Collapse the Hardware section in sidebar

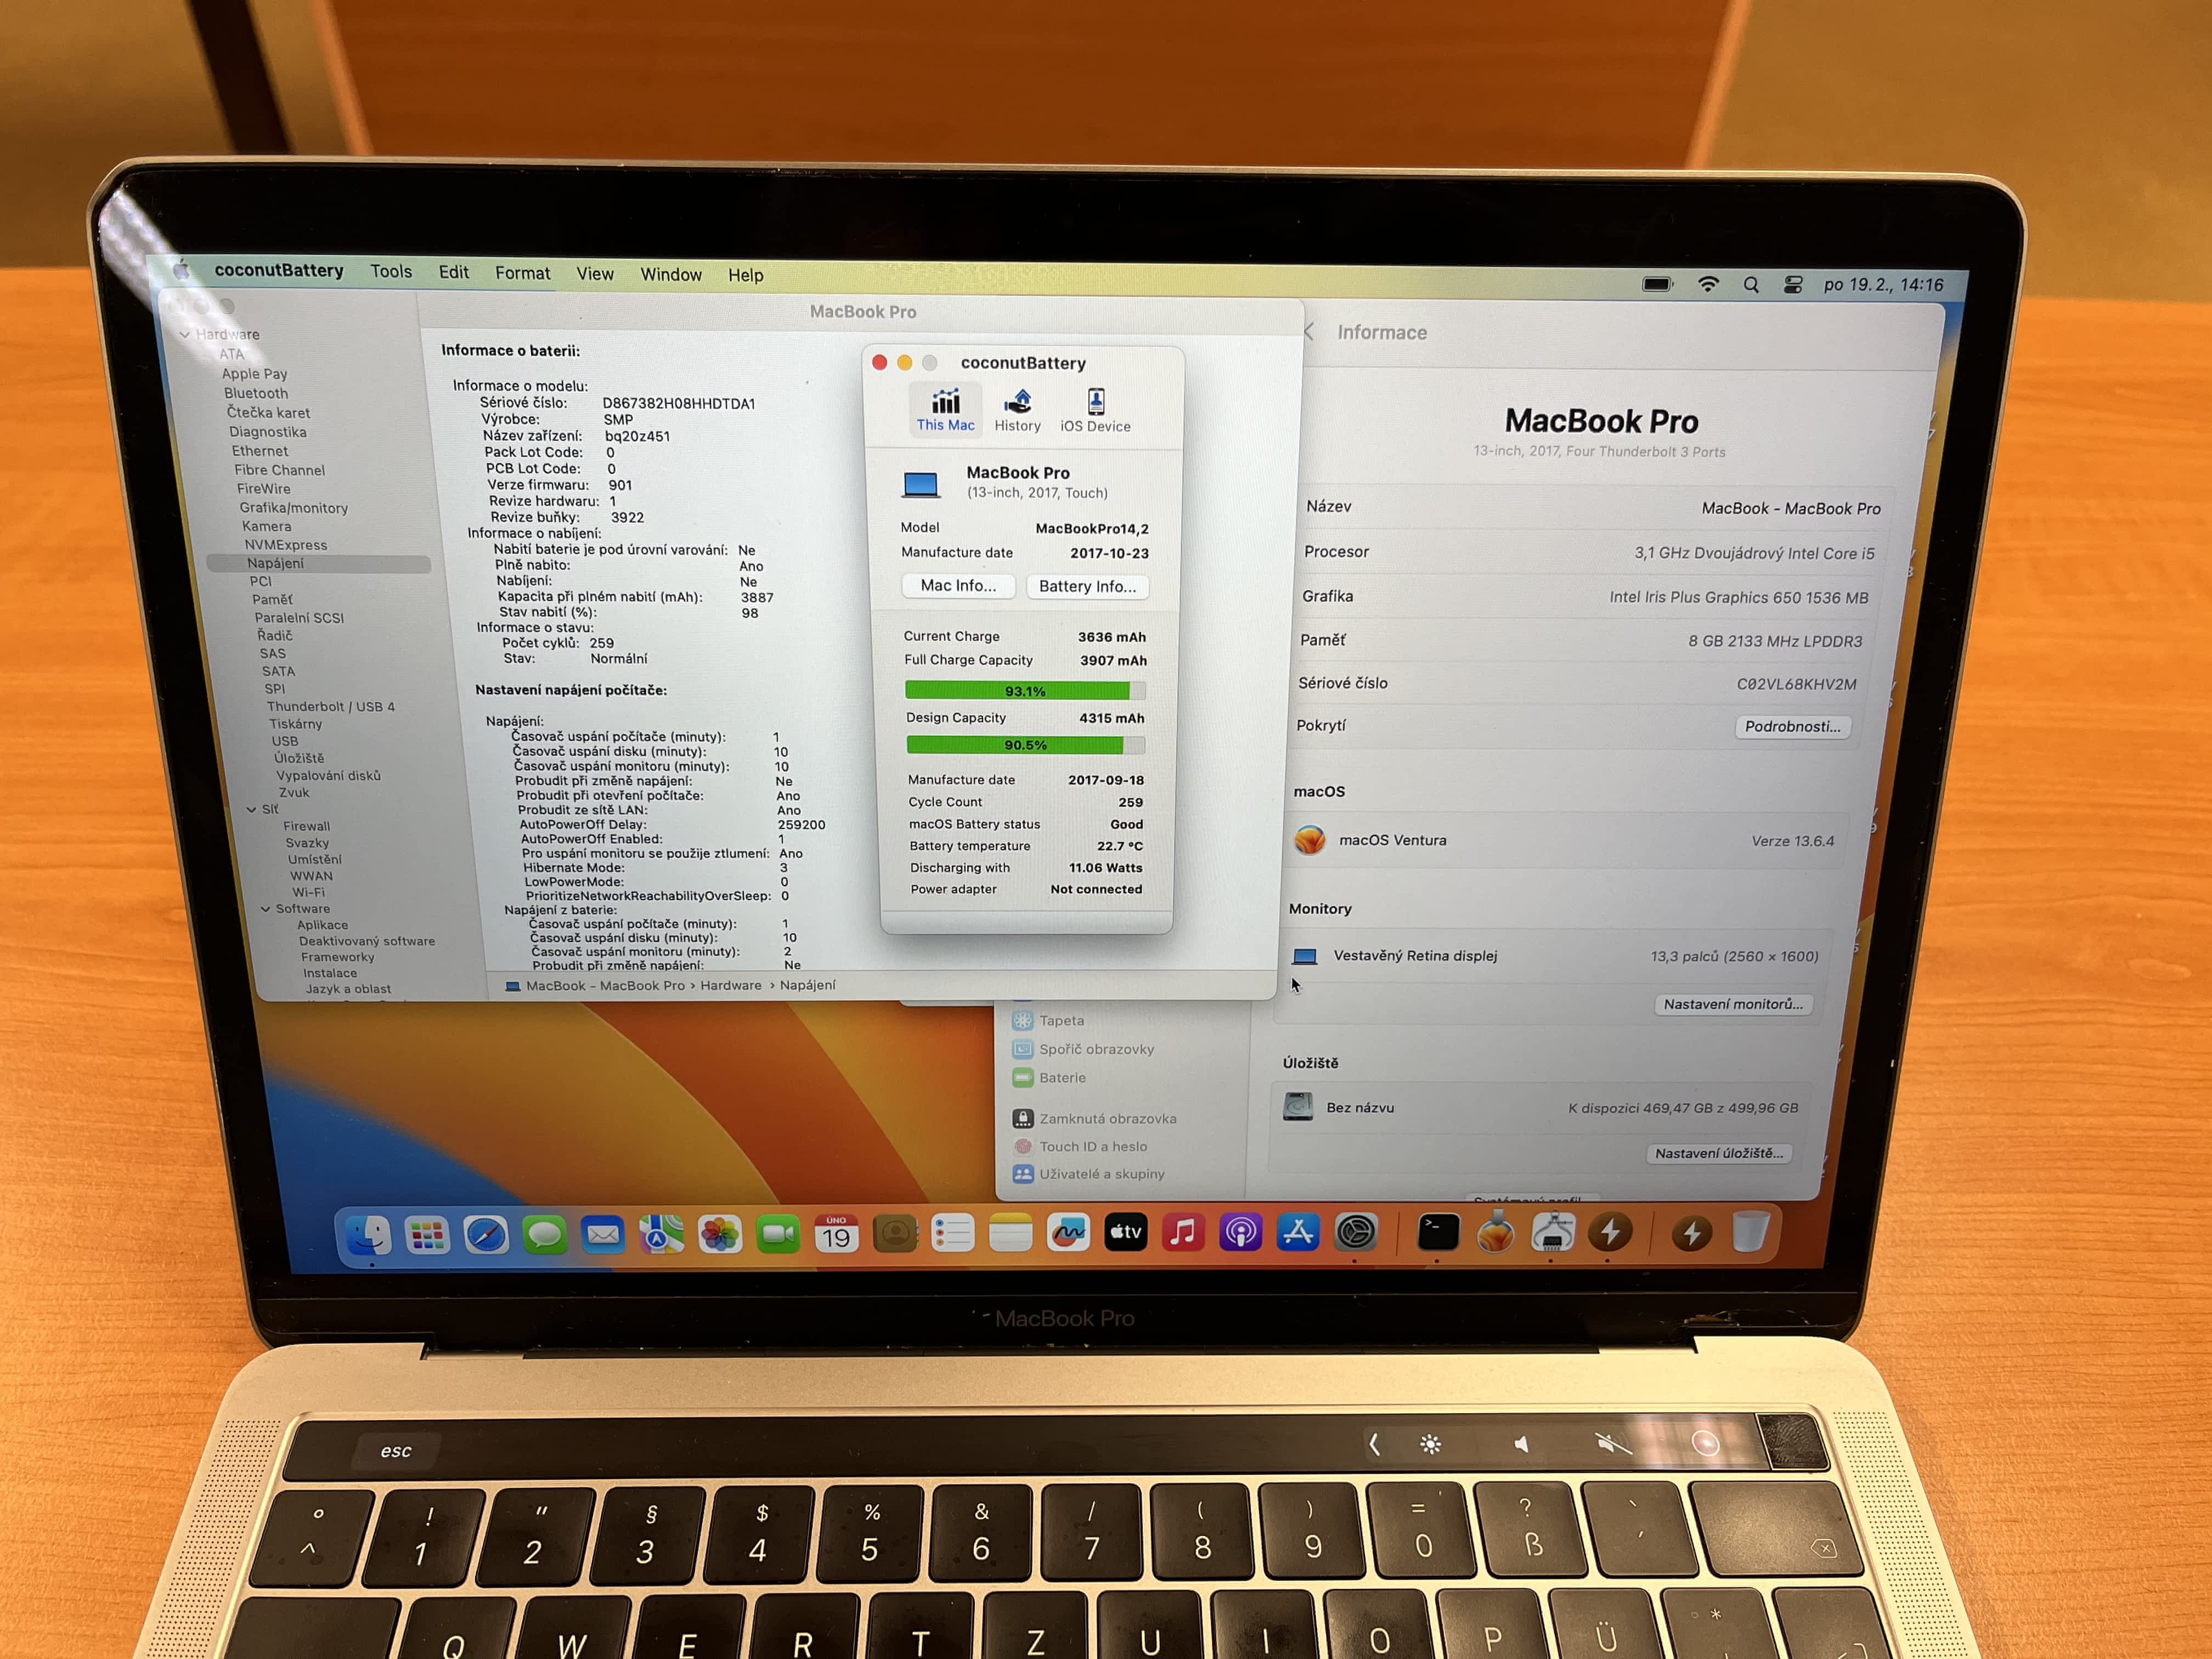pos(185,334)
